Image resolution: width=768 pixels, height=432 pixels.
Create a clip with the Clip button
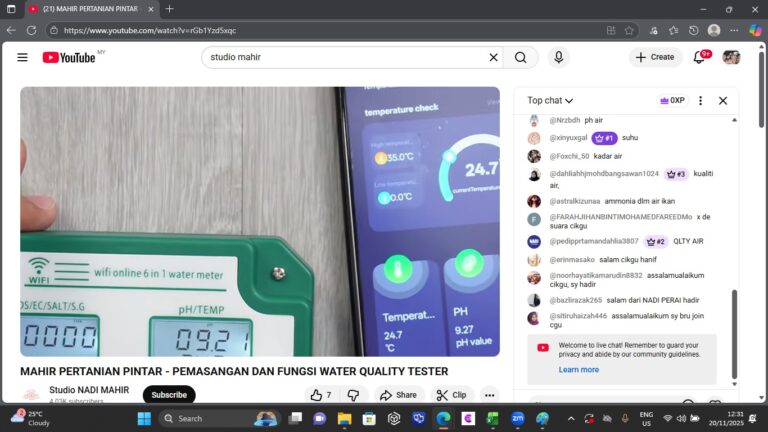[452, 395]
